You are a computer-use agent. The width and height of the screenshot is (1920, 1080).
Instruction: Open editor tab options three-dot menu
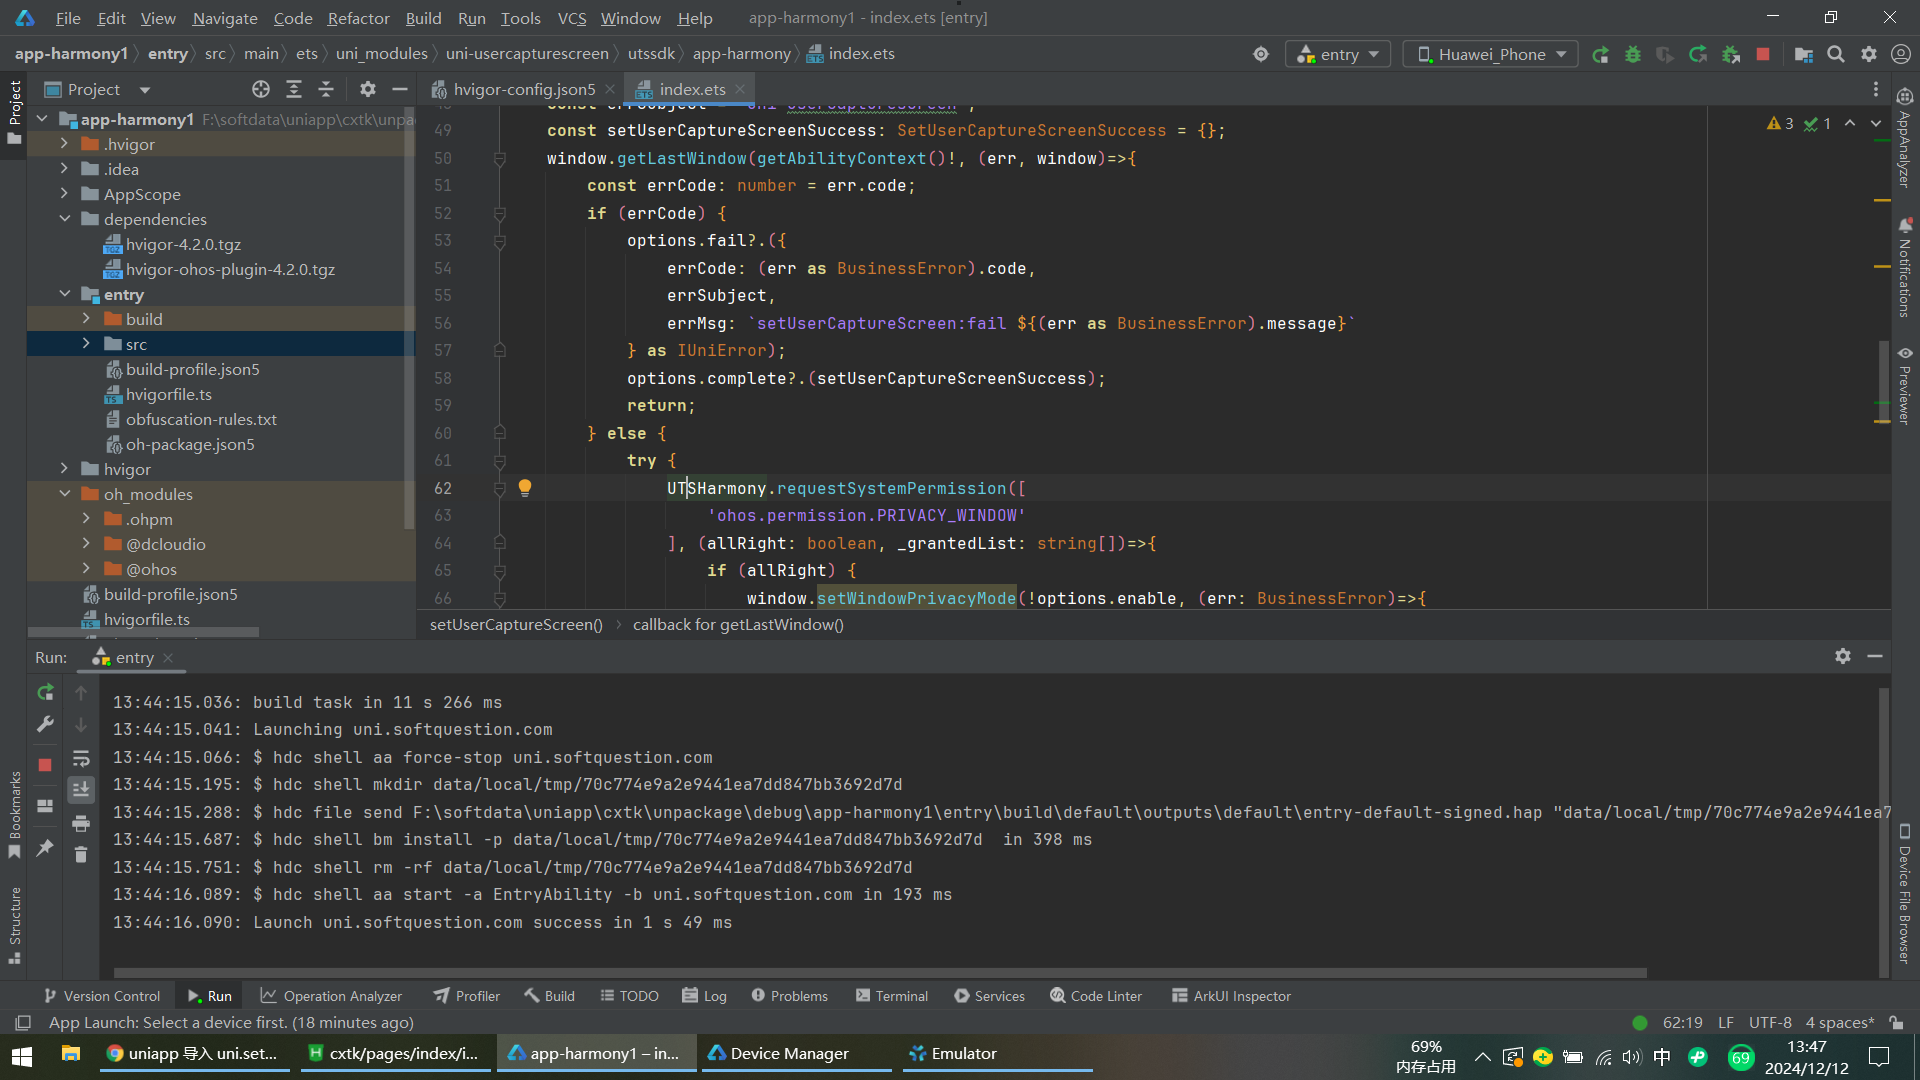pyautogui.click(x=1876, y=89)
